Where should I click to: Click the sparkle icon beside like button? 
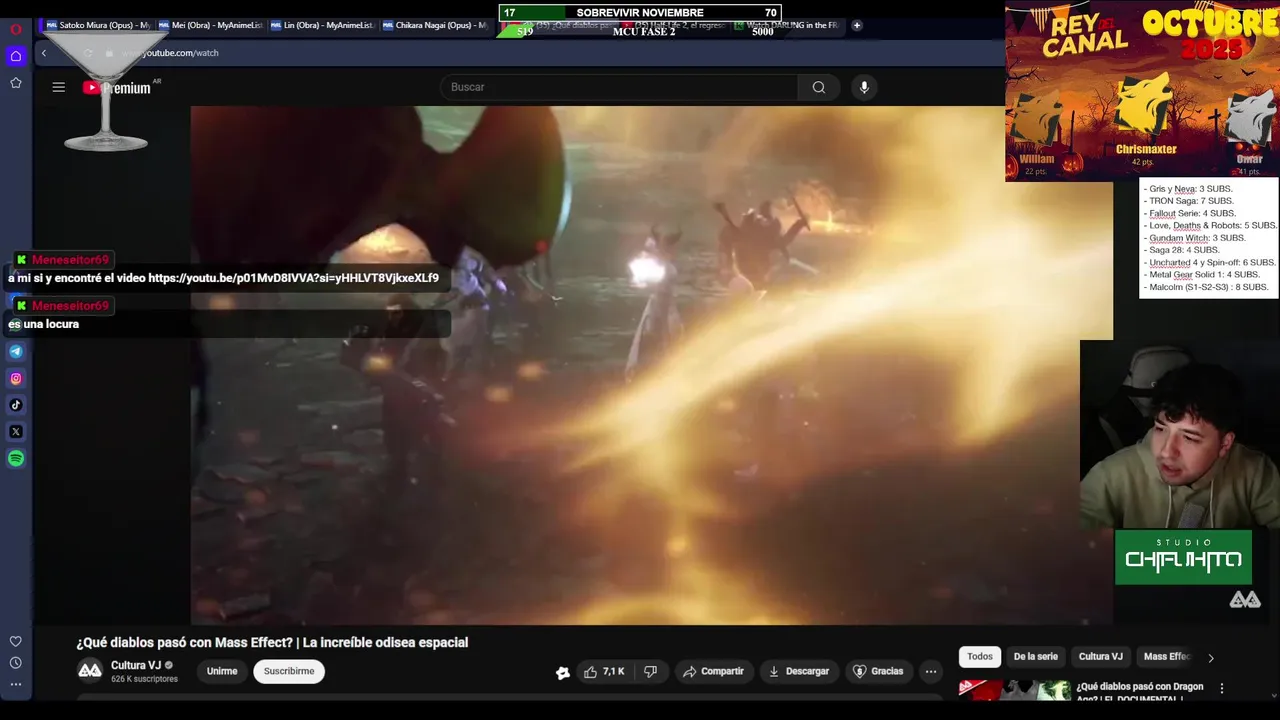click(563, 673)
